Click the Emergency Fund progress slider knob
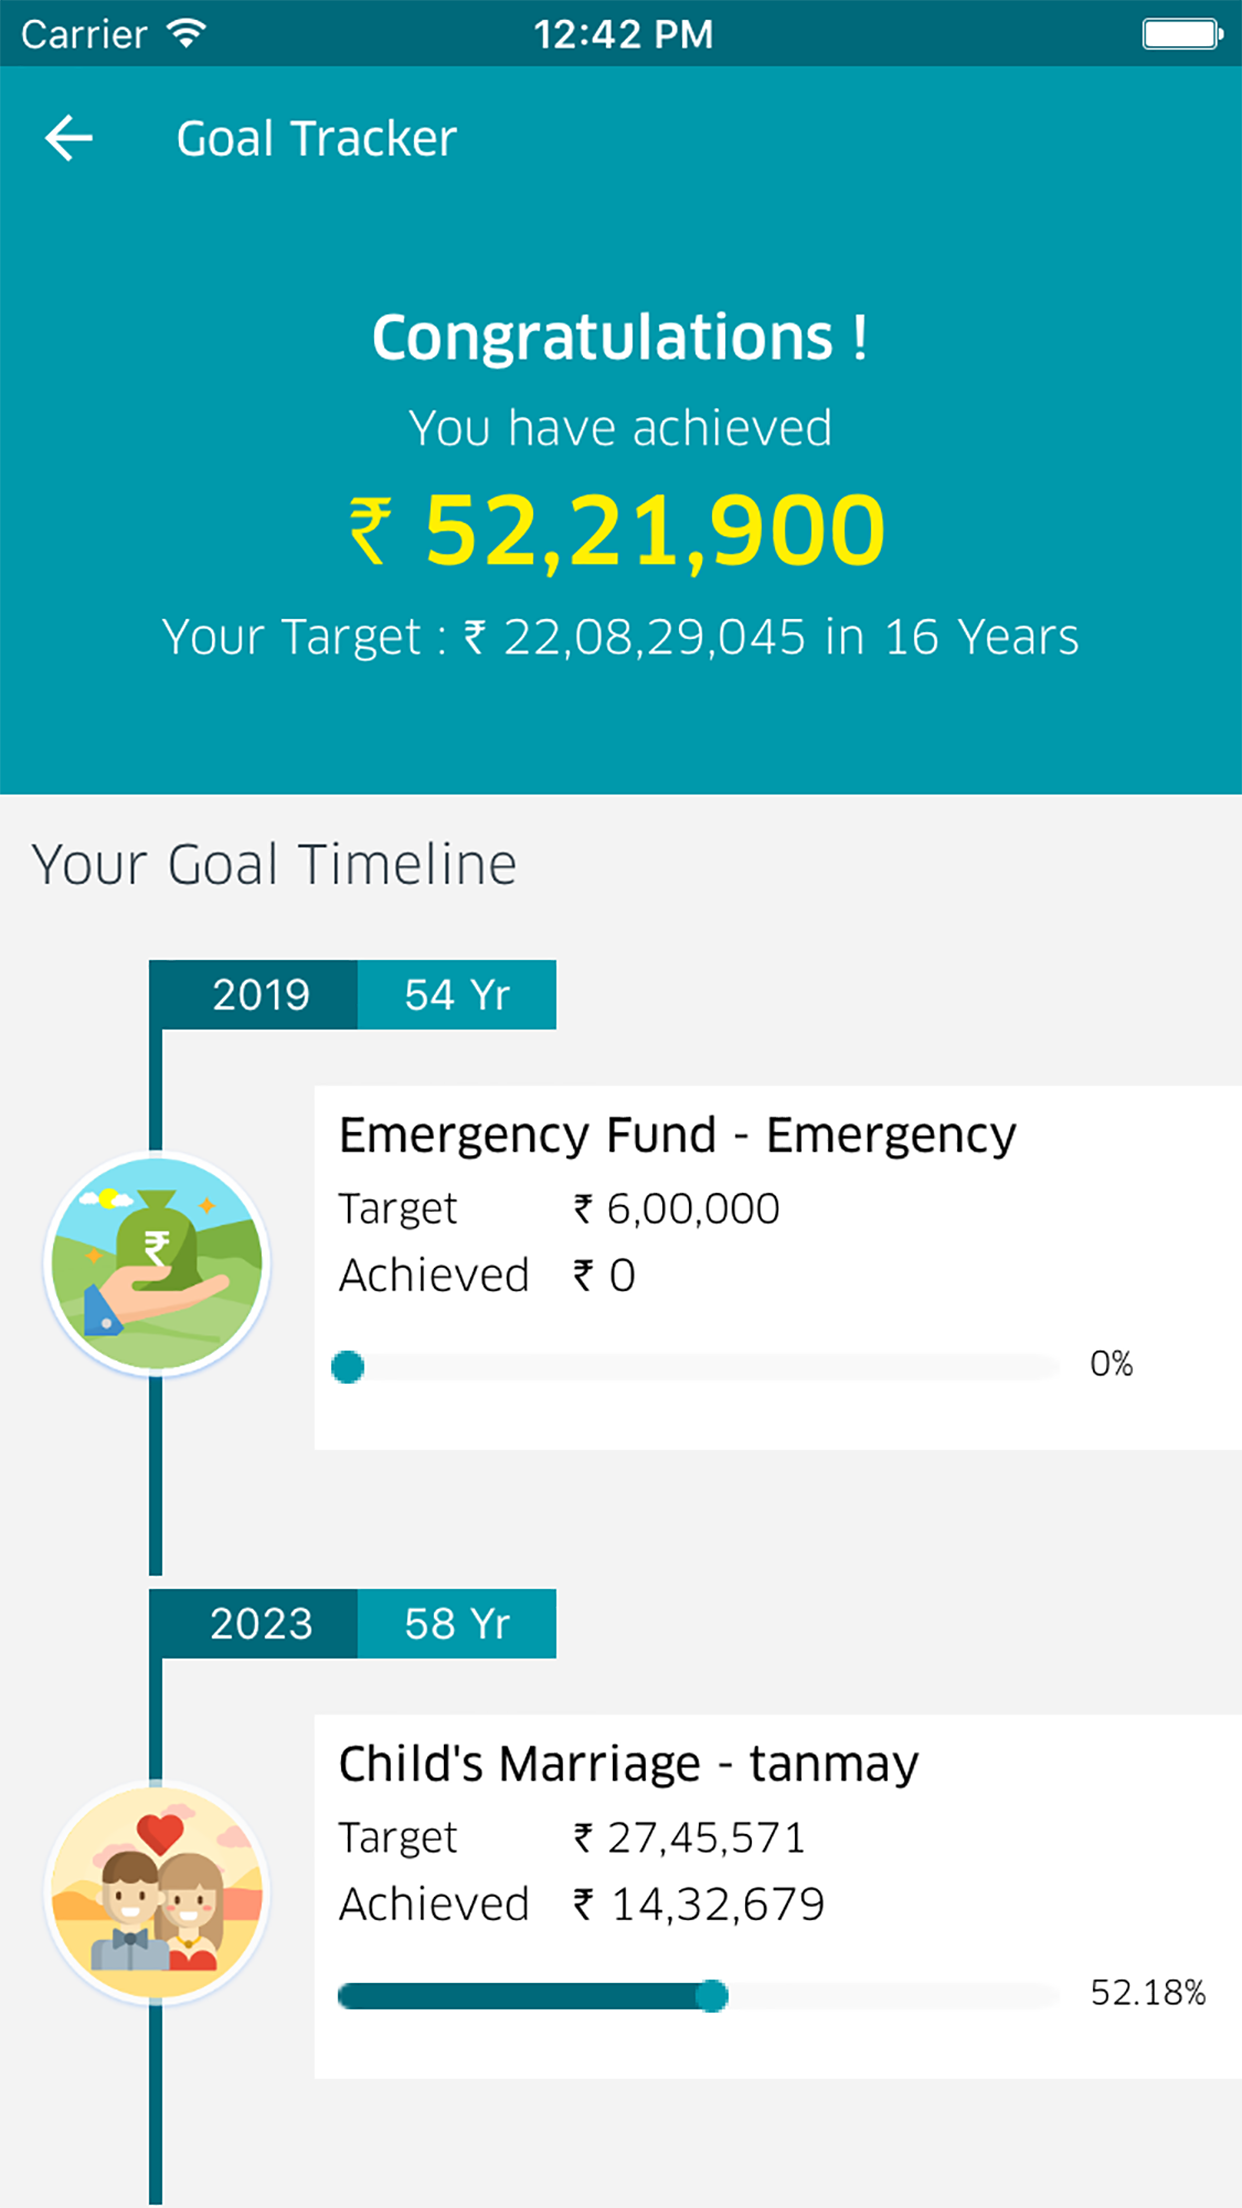The image size is (1242, 2208). 348,1366
